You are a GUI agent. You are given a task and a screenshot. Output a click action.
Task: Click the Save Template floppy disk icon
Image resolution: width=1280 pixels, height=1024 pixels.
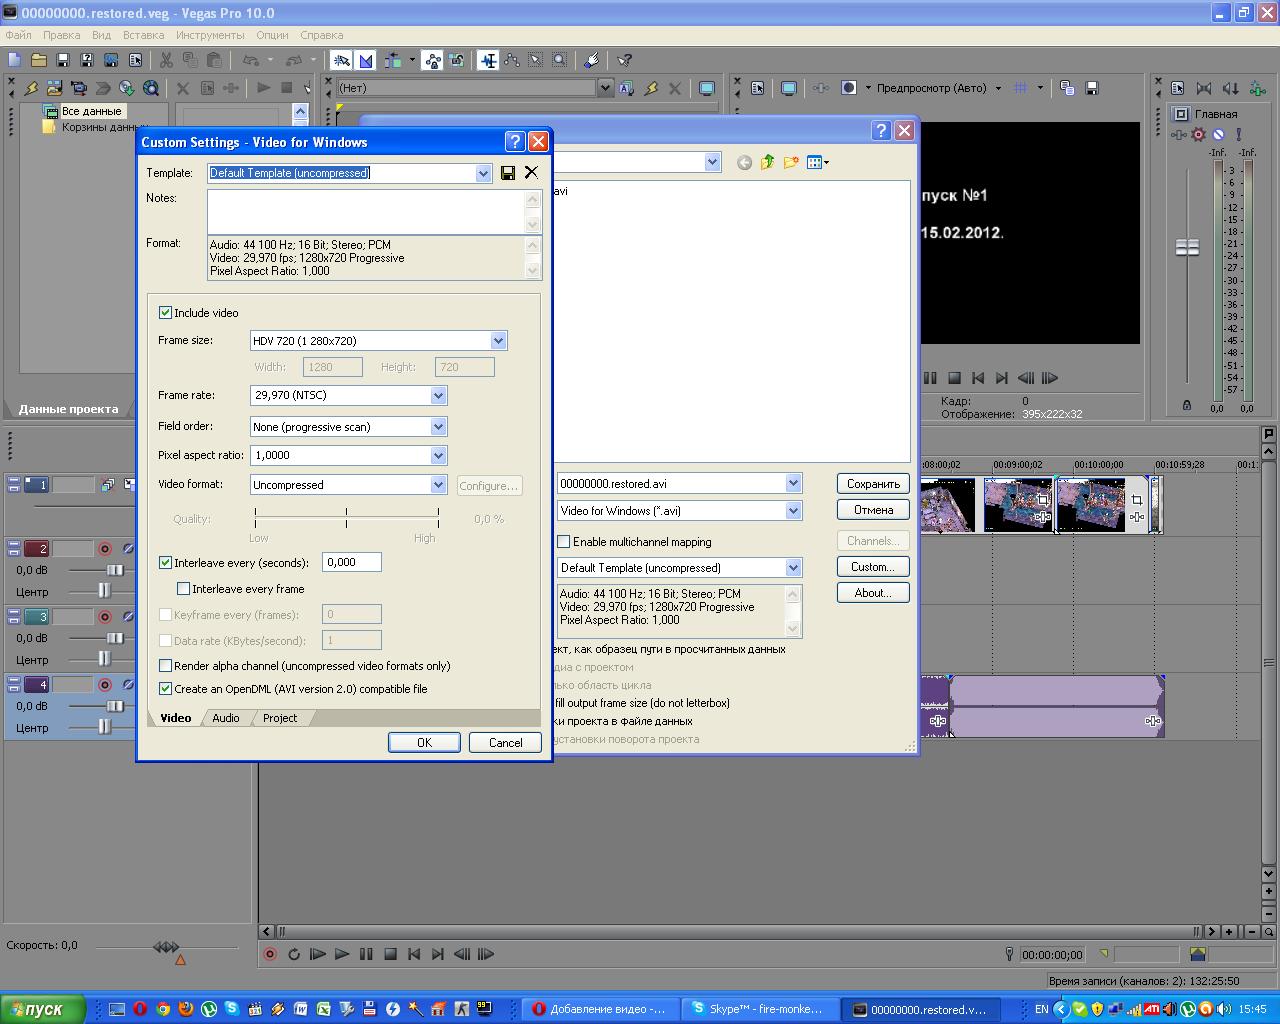pos(508,173)
